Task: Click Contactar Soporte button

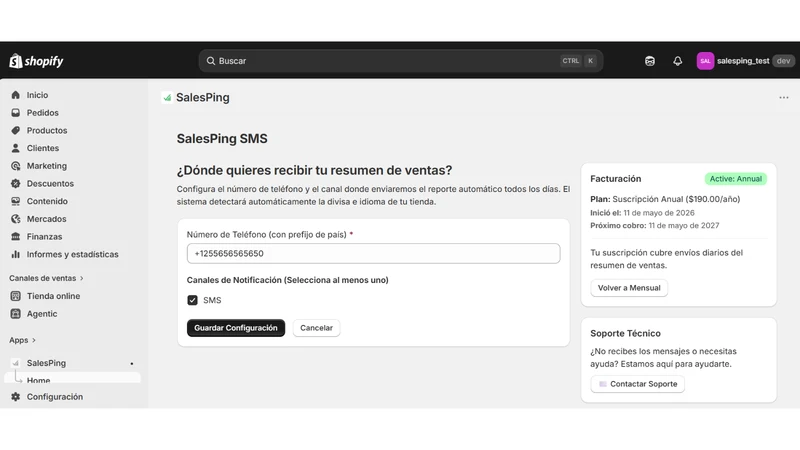Action: coord(637,384)
